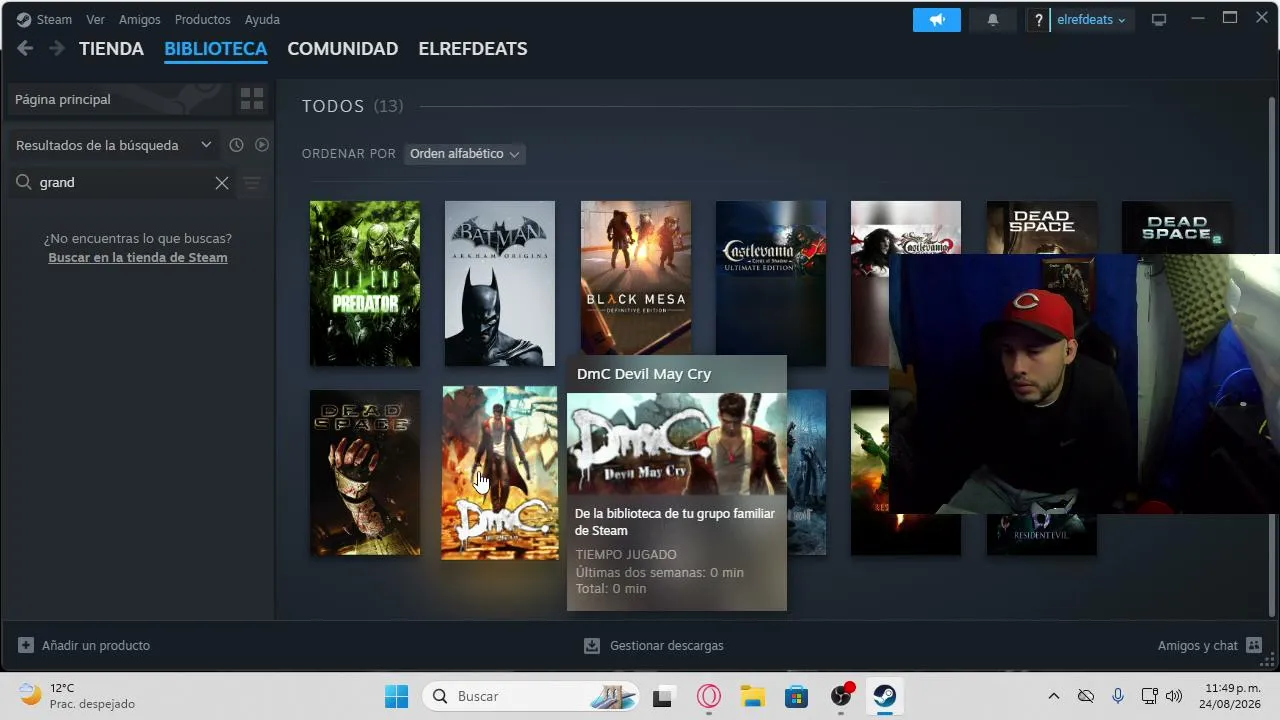Click the question mark help icon
1280x720 pixels.
tap(1039, 20)
